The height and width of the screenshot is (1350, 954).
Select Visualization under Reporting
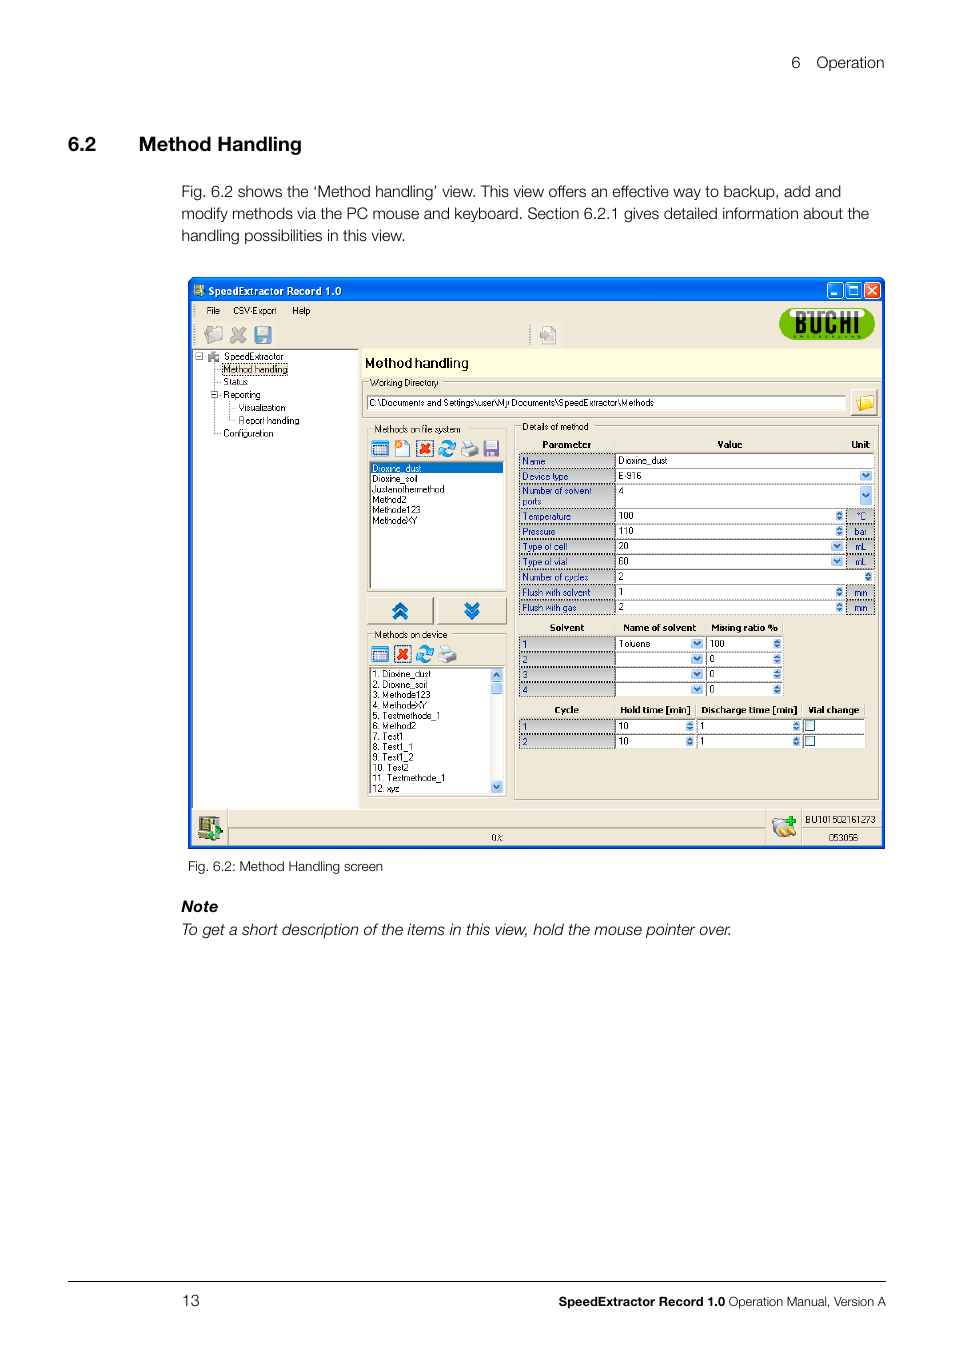pyautogui.click(x=262, y=408)
